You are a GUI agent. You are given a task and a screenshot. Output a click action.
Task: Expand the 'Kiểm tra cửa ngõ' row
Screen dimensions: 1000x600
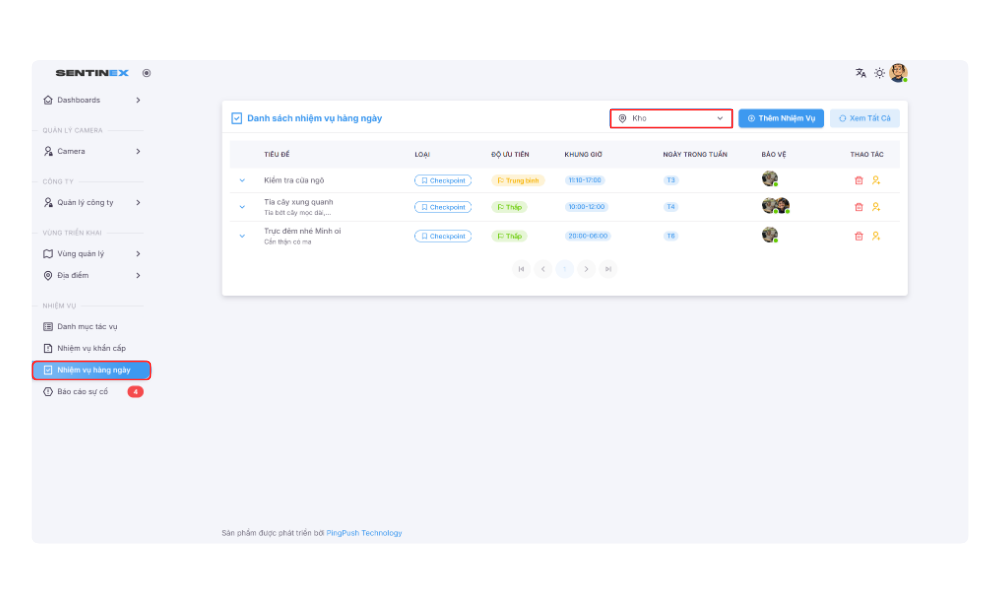(x=242, y=180)
